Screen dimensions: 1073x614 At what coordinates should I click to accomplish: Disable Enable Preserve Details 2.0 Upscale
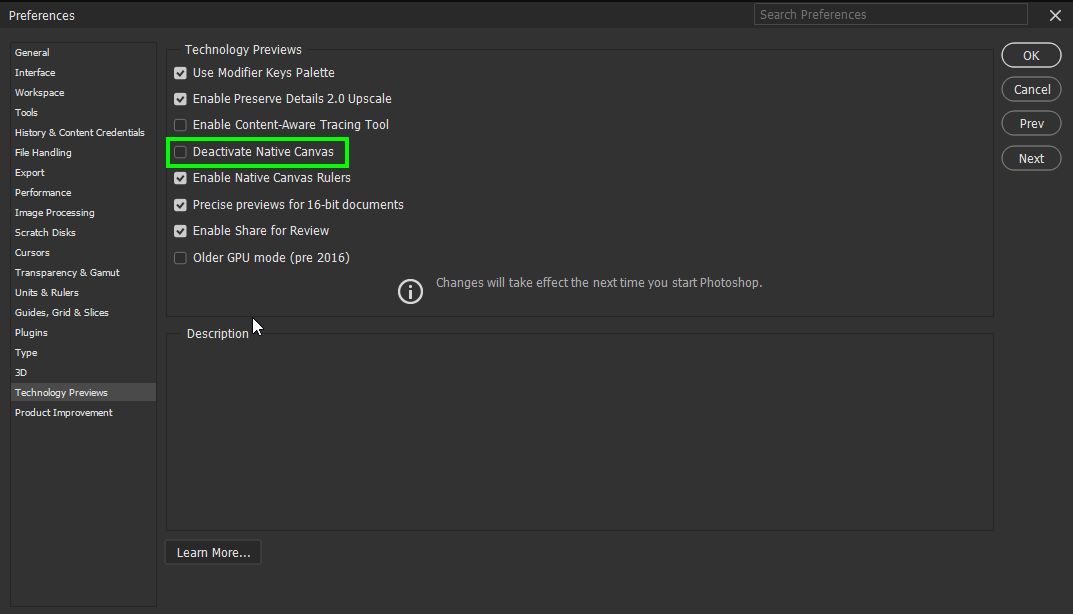coord(180,98)
